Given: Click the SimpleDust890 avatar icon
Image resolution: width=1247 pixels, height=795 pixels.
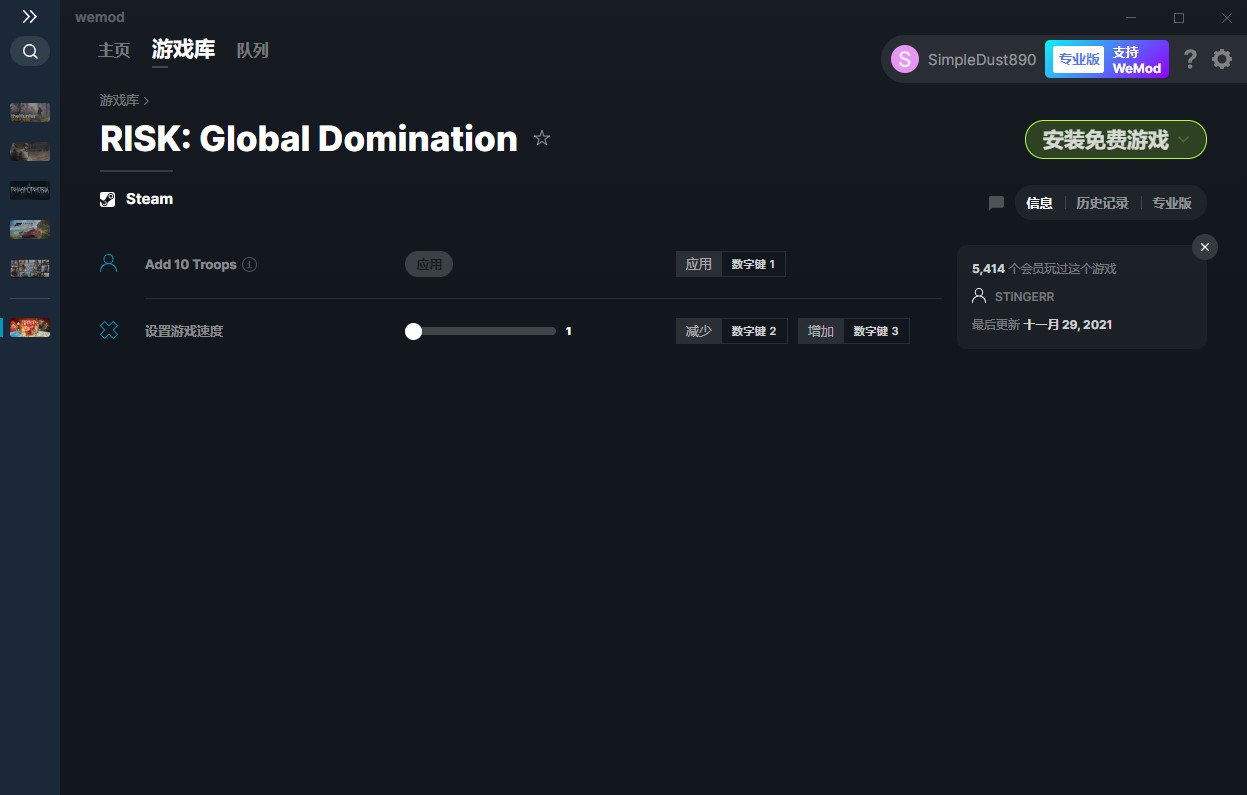Looking at the screenshot, I should click(905, 59).
